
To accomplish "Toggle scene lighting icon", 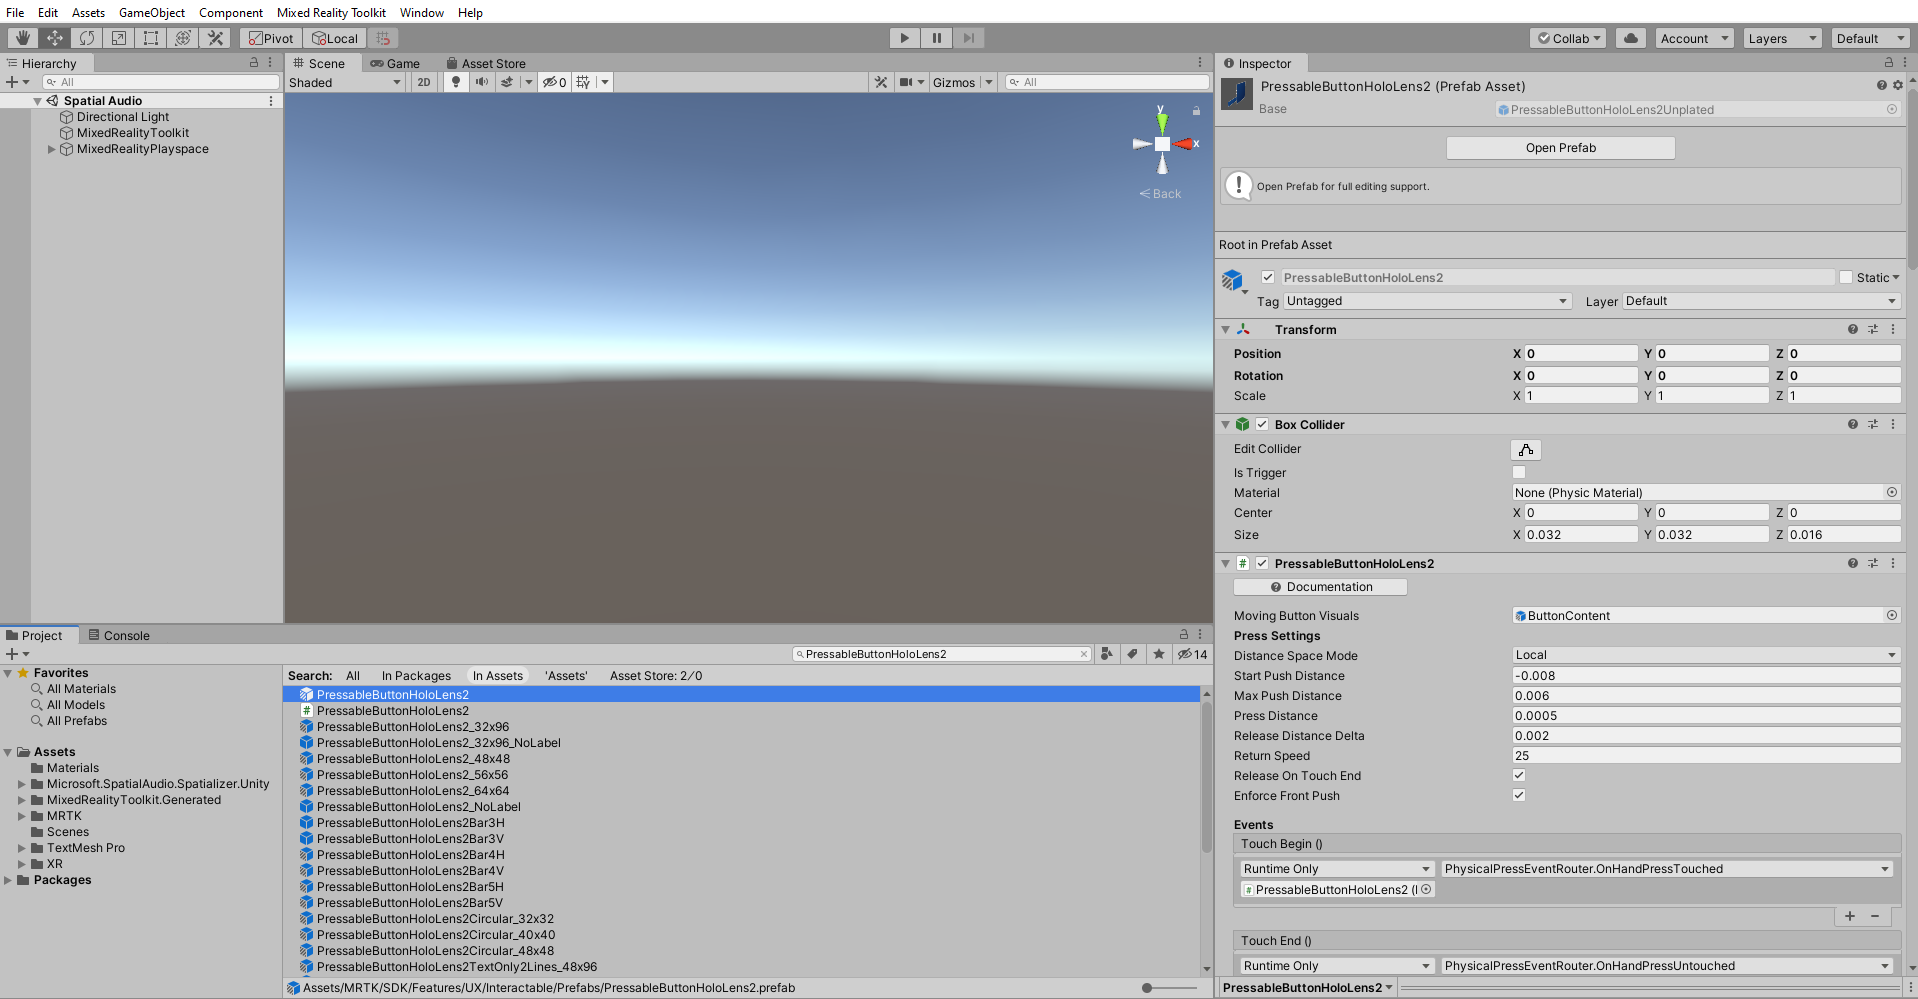I will 456,82.
